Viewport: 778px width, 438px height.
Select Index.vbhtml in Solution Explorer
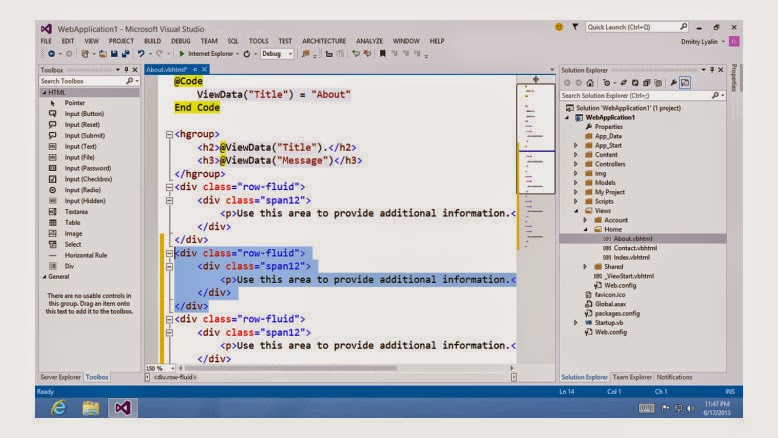631,257
